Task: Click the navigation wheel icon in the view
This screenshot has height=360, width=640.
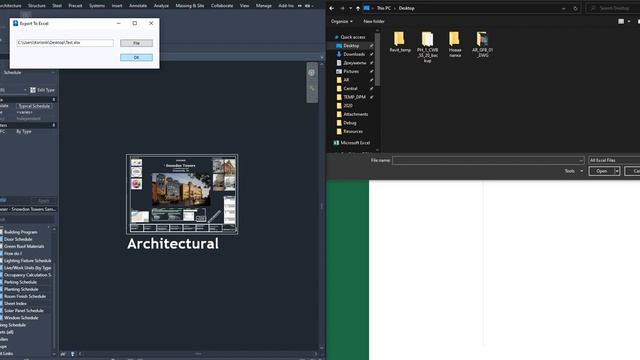Action: 312,73
